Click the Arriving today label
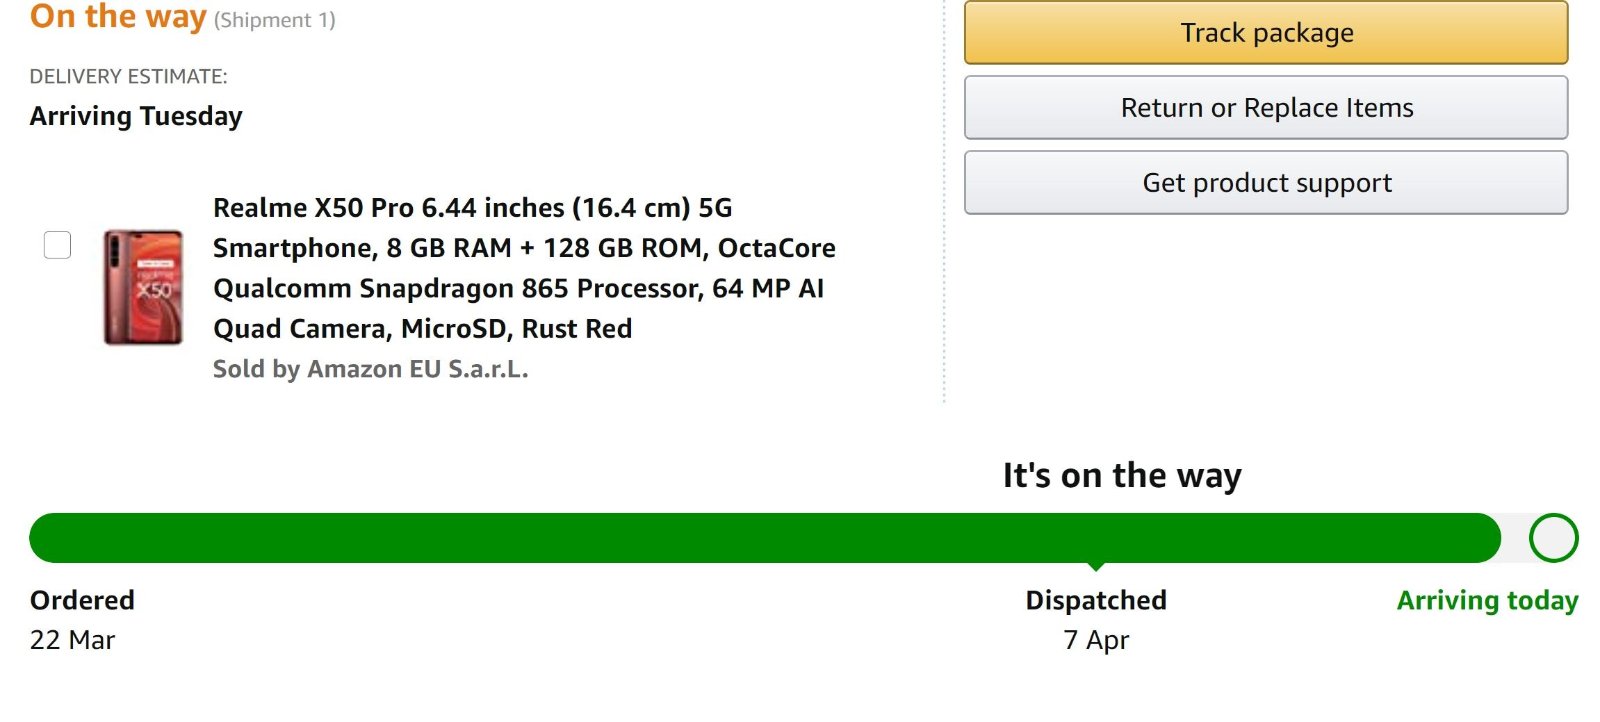This screenshot has height=722, width=1600. coord(1487,600)
